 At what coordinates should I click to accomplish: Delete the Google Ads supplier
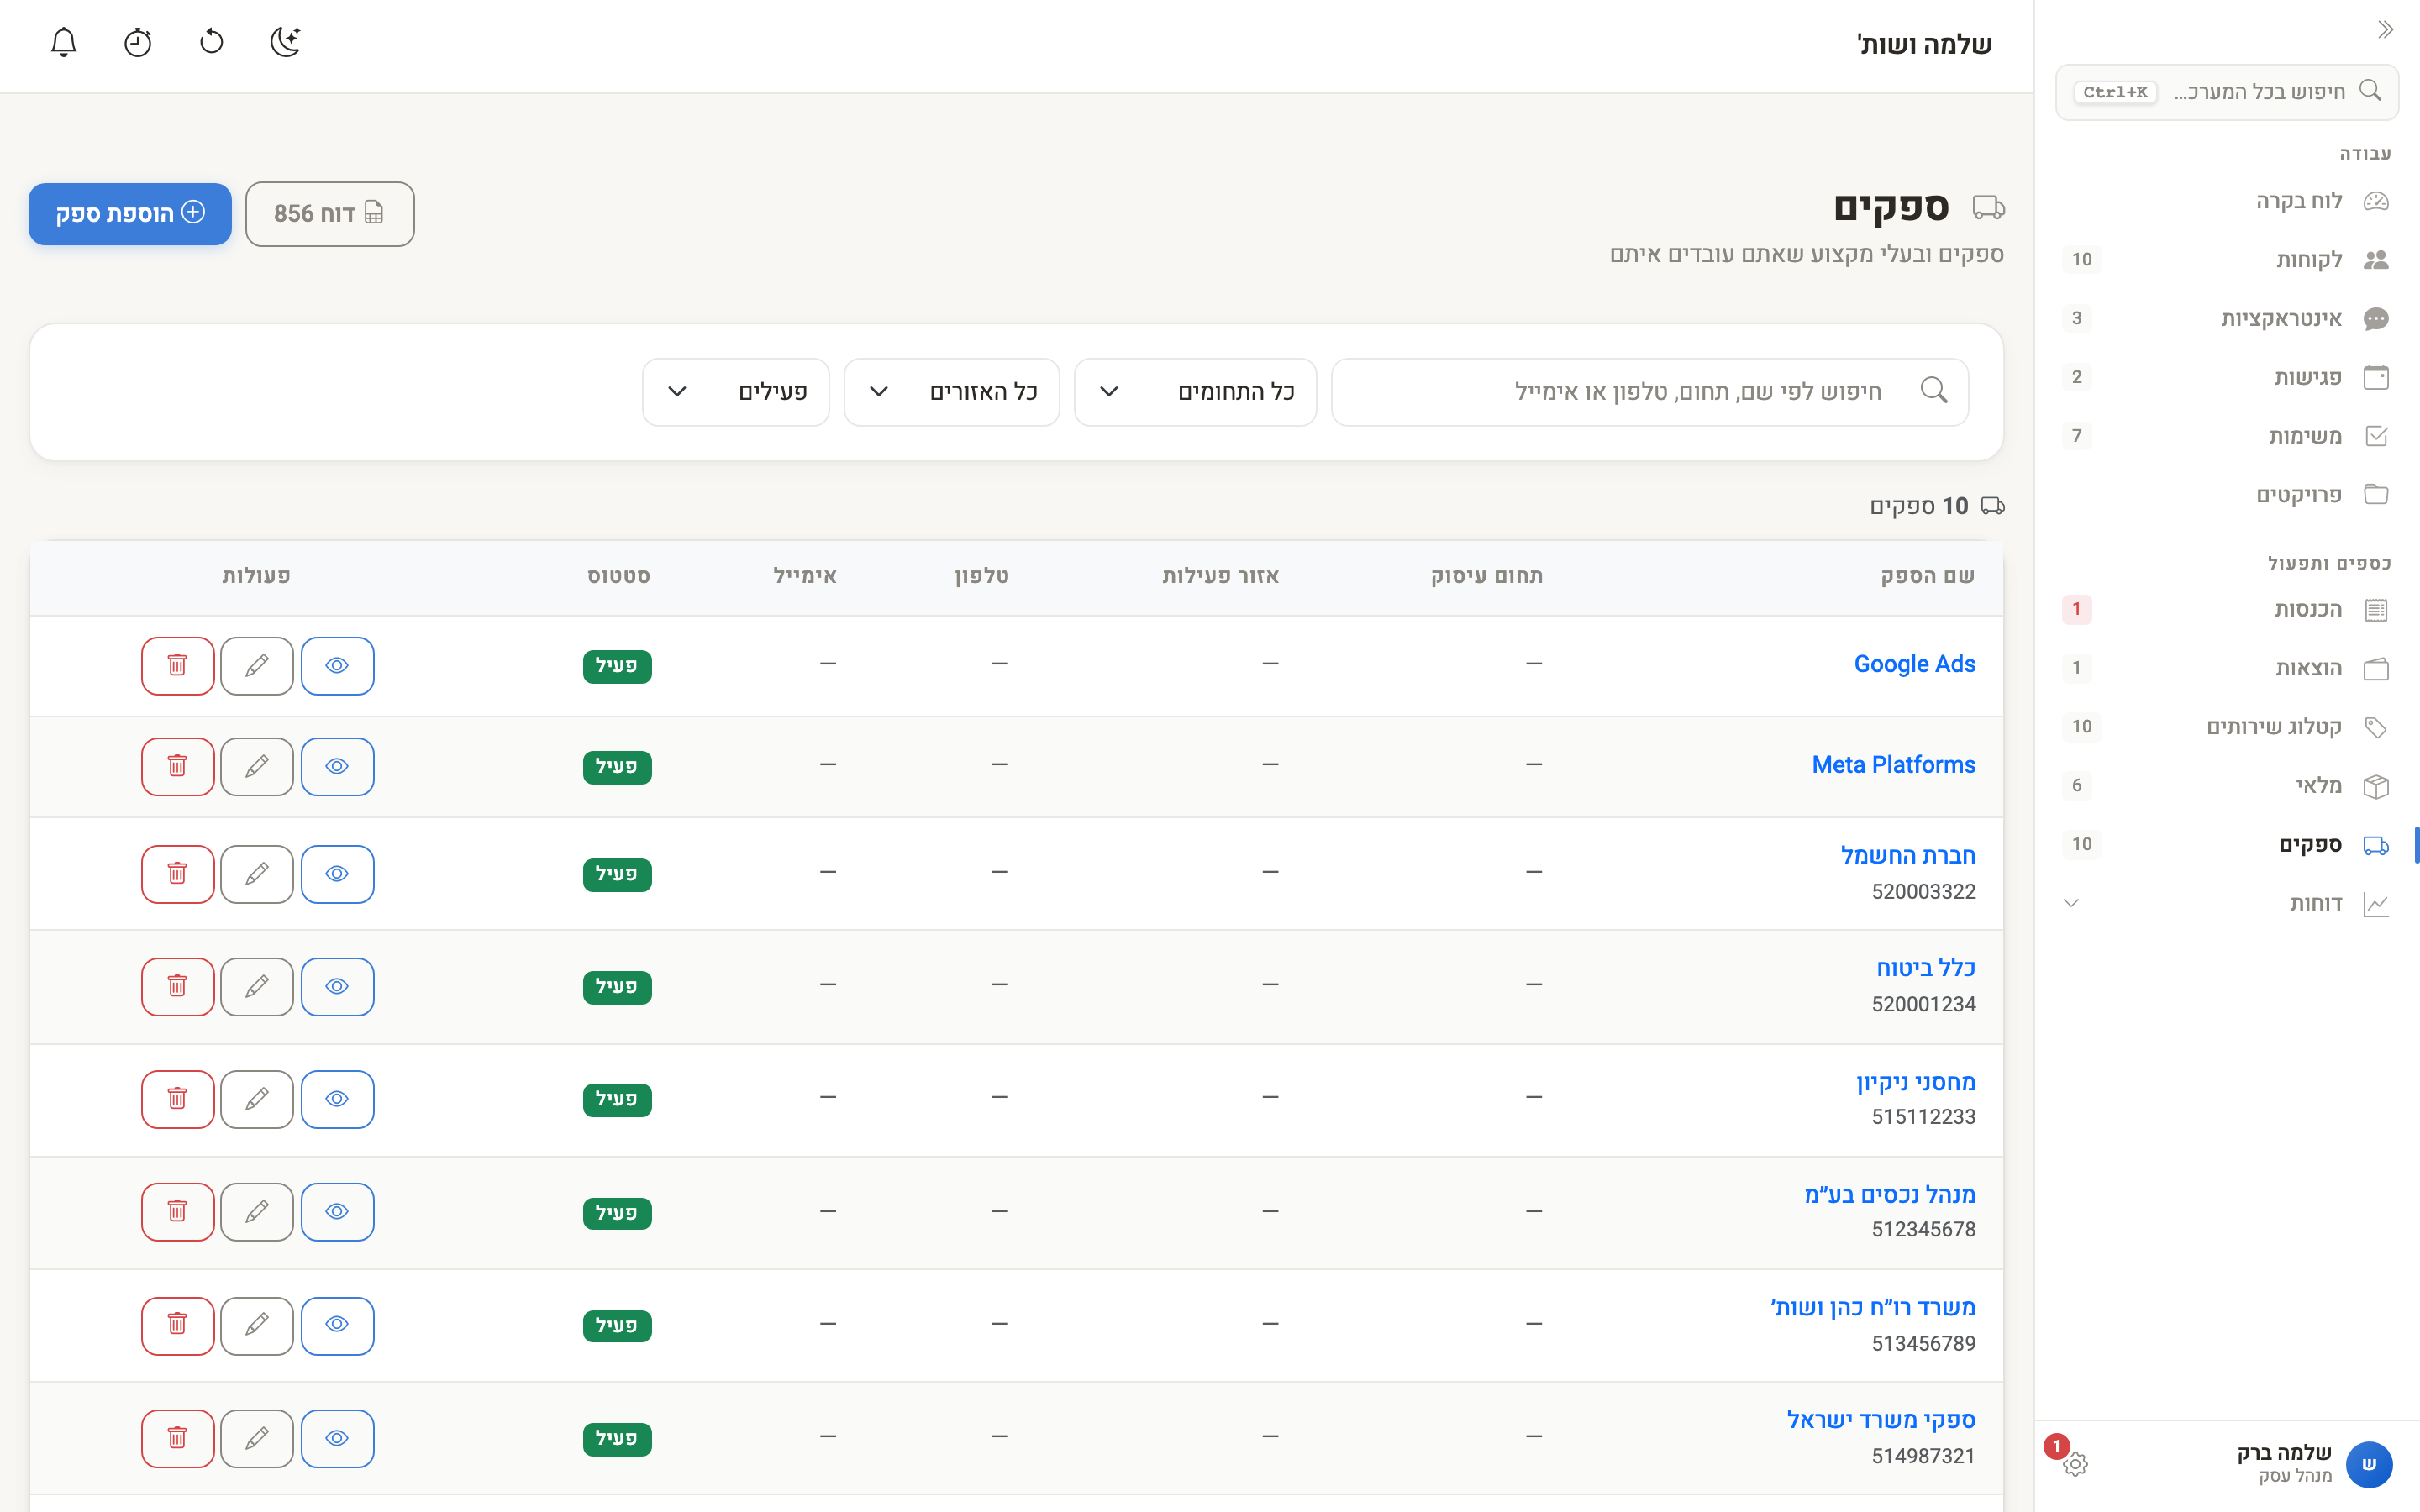(178, 665)
